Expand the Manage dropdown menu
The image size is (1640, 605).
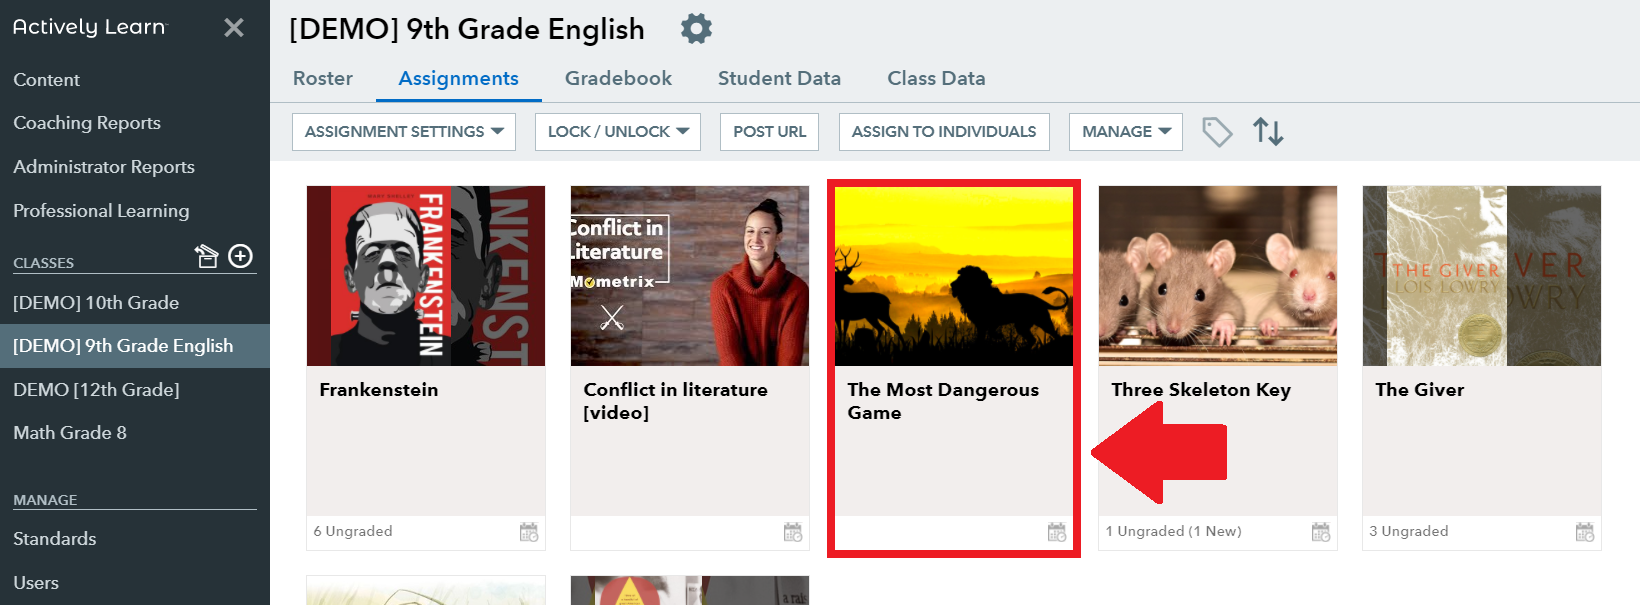(x=1126, y=132)
